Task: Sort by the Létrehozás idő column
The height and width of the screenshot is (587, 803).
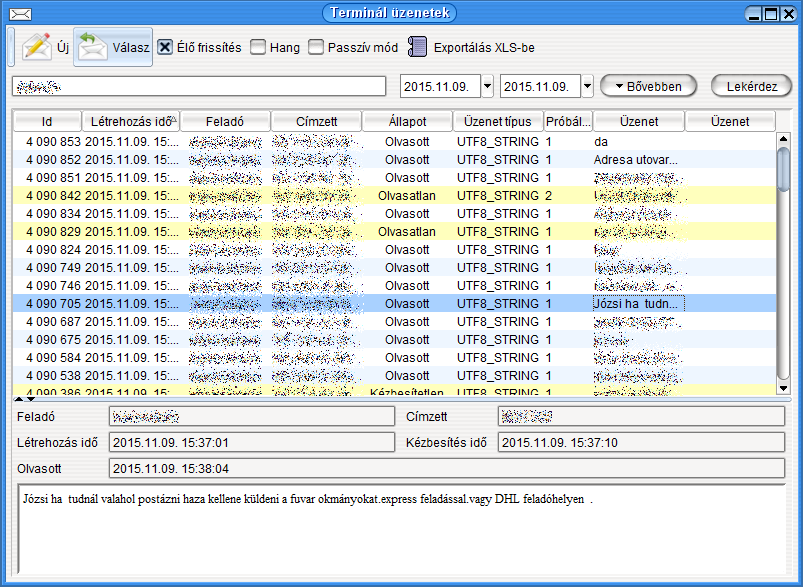Action: pyautogui.click(x=130, y=121)
